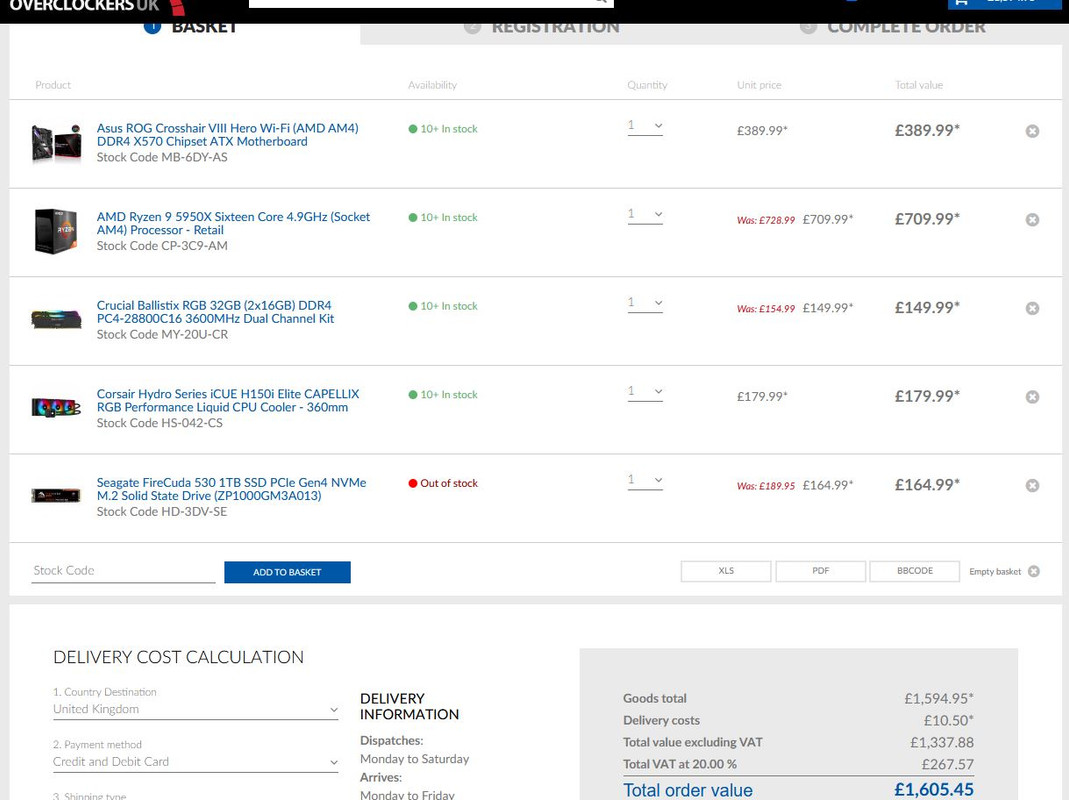Open the Crucial Ballistix RAM thumbnail
1069x800 pixels.
coord(57,318)
